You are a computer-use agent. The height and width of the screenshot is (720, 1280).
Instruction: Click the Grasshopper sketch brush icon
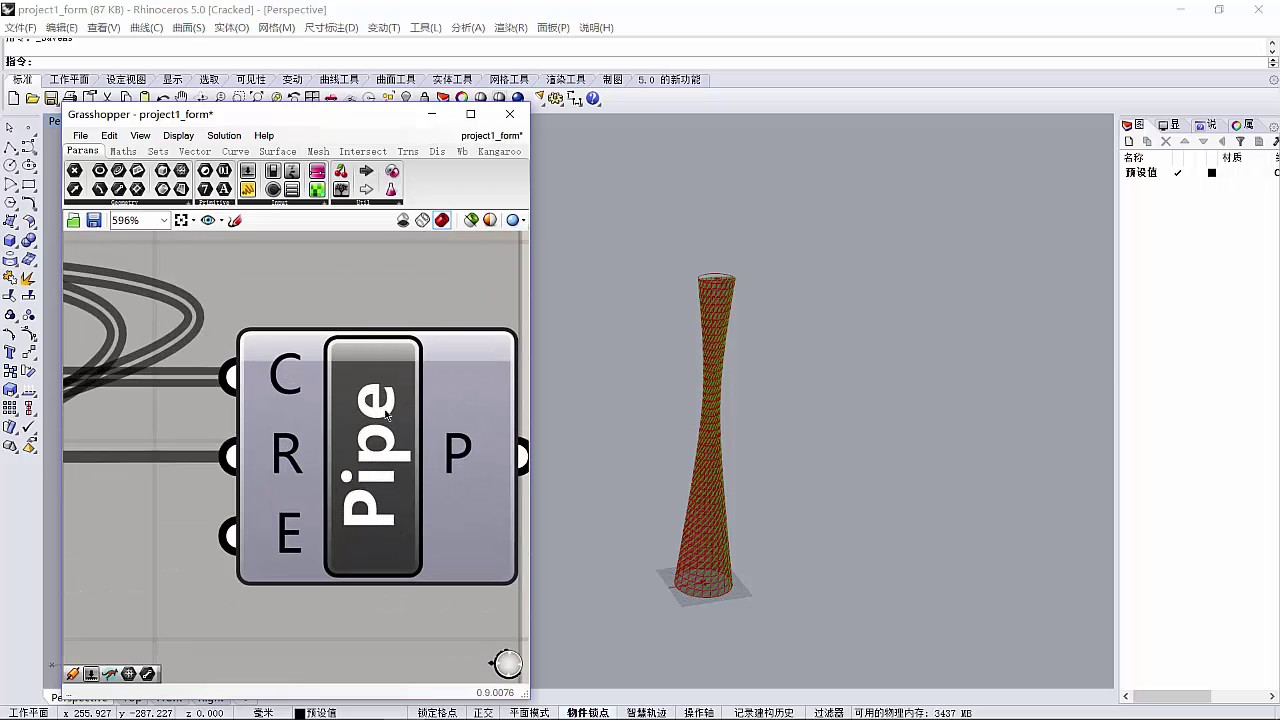[x=235, y=220]
